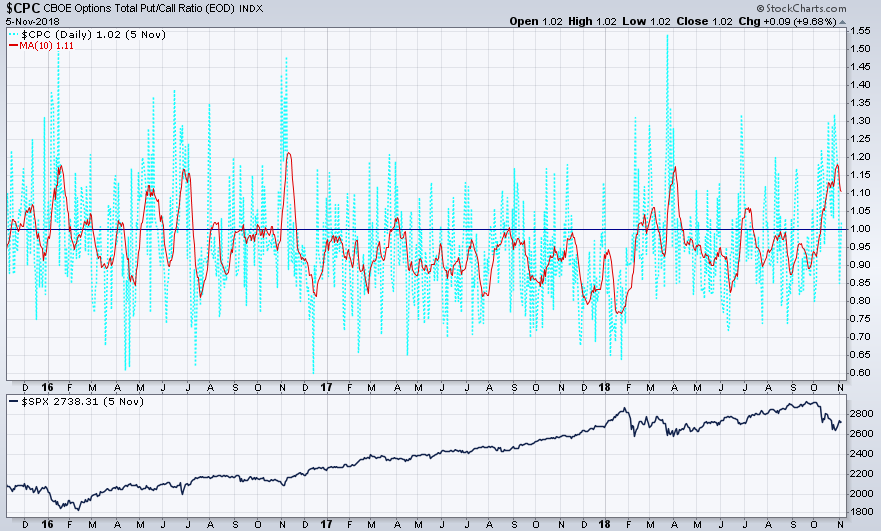Select the "MA(10) 1.11" legend entry
The height and width of the screenshot is (531, 881).
[x=46, y=46]
